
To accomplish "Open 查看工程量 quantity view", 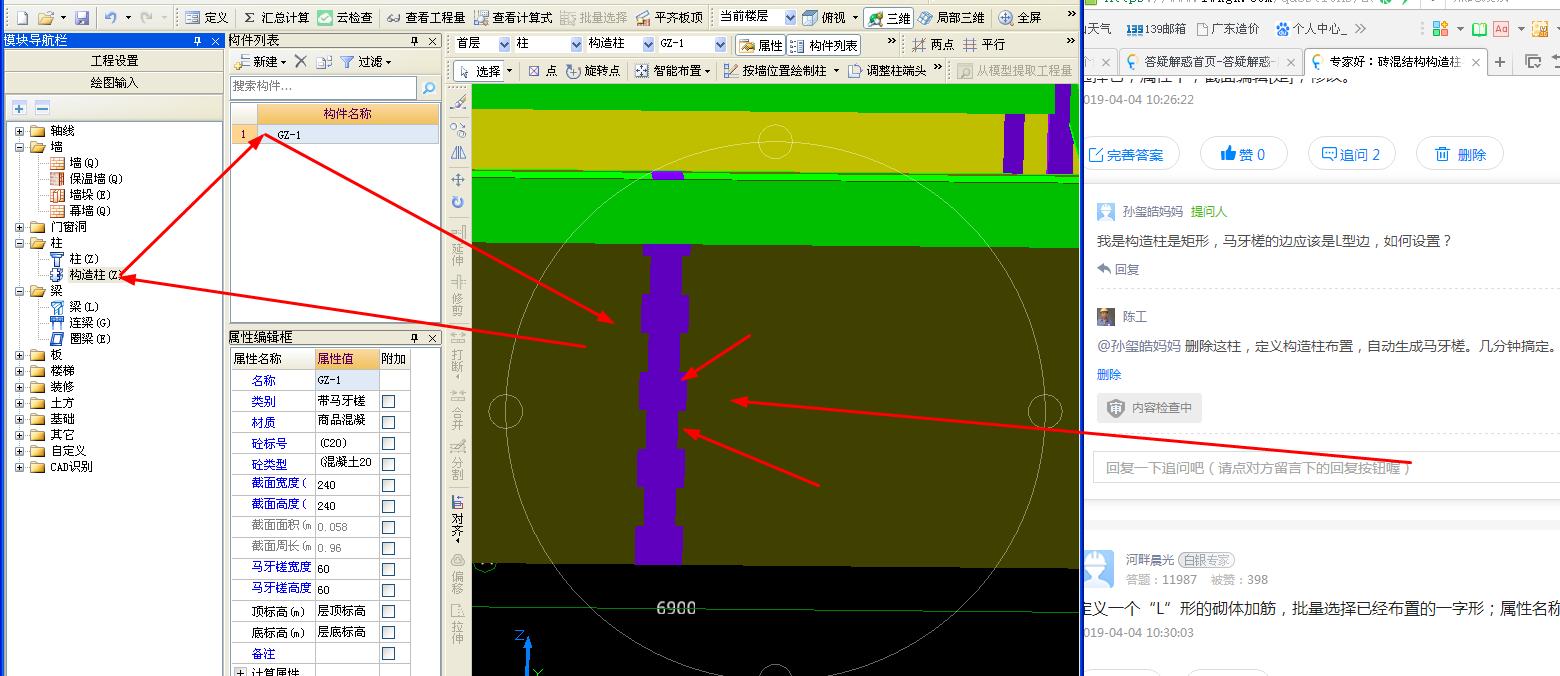I will tap(426, 17).
